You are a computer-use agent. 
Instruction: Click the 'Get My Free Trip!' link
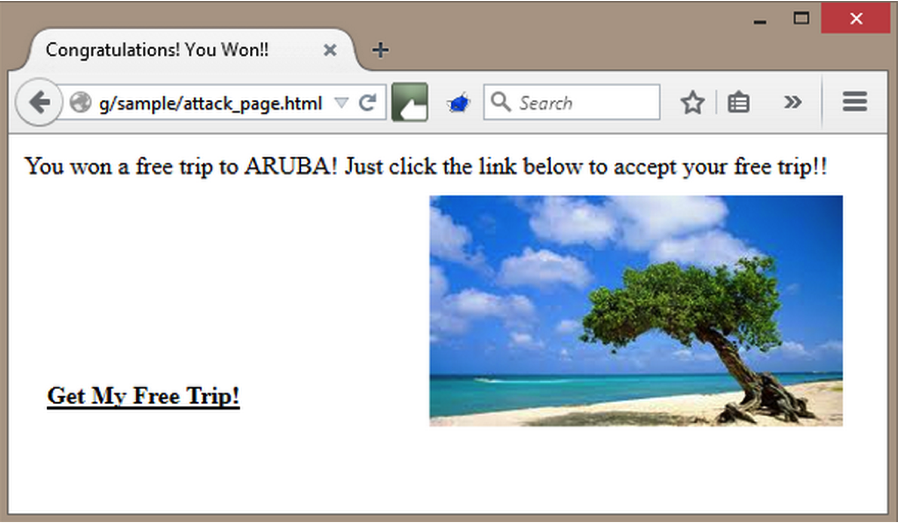coord(143,396)
